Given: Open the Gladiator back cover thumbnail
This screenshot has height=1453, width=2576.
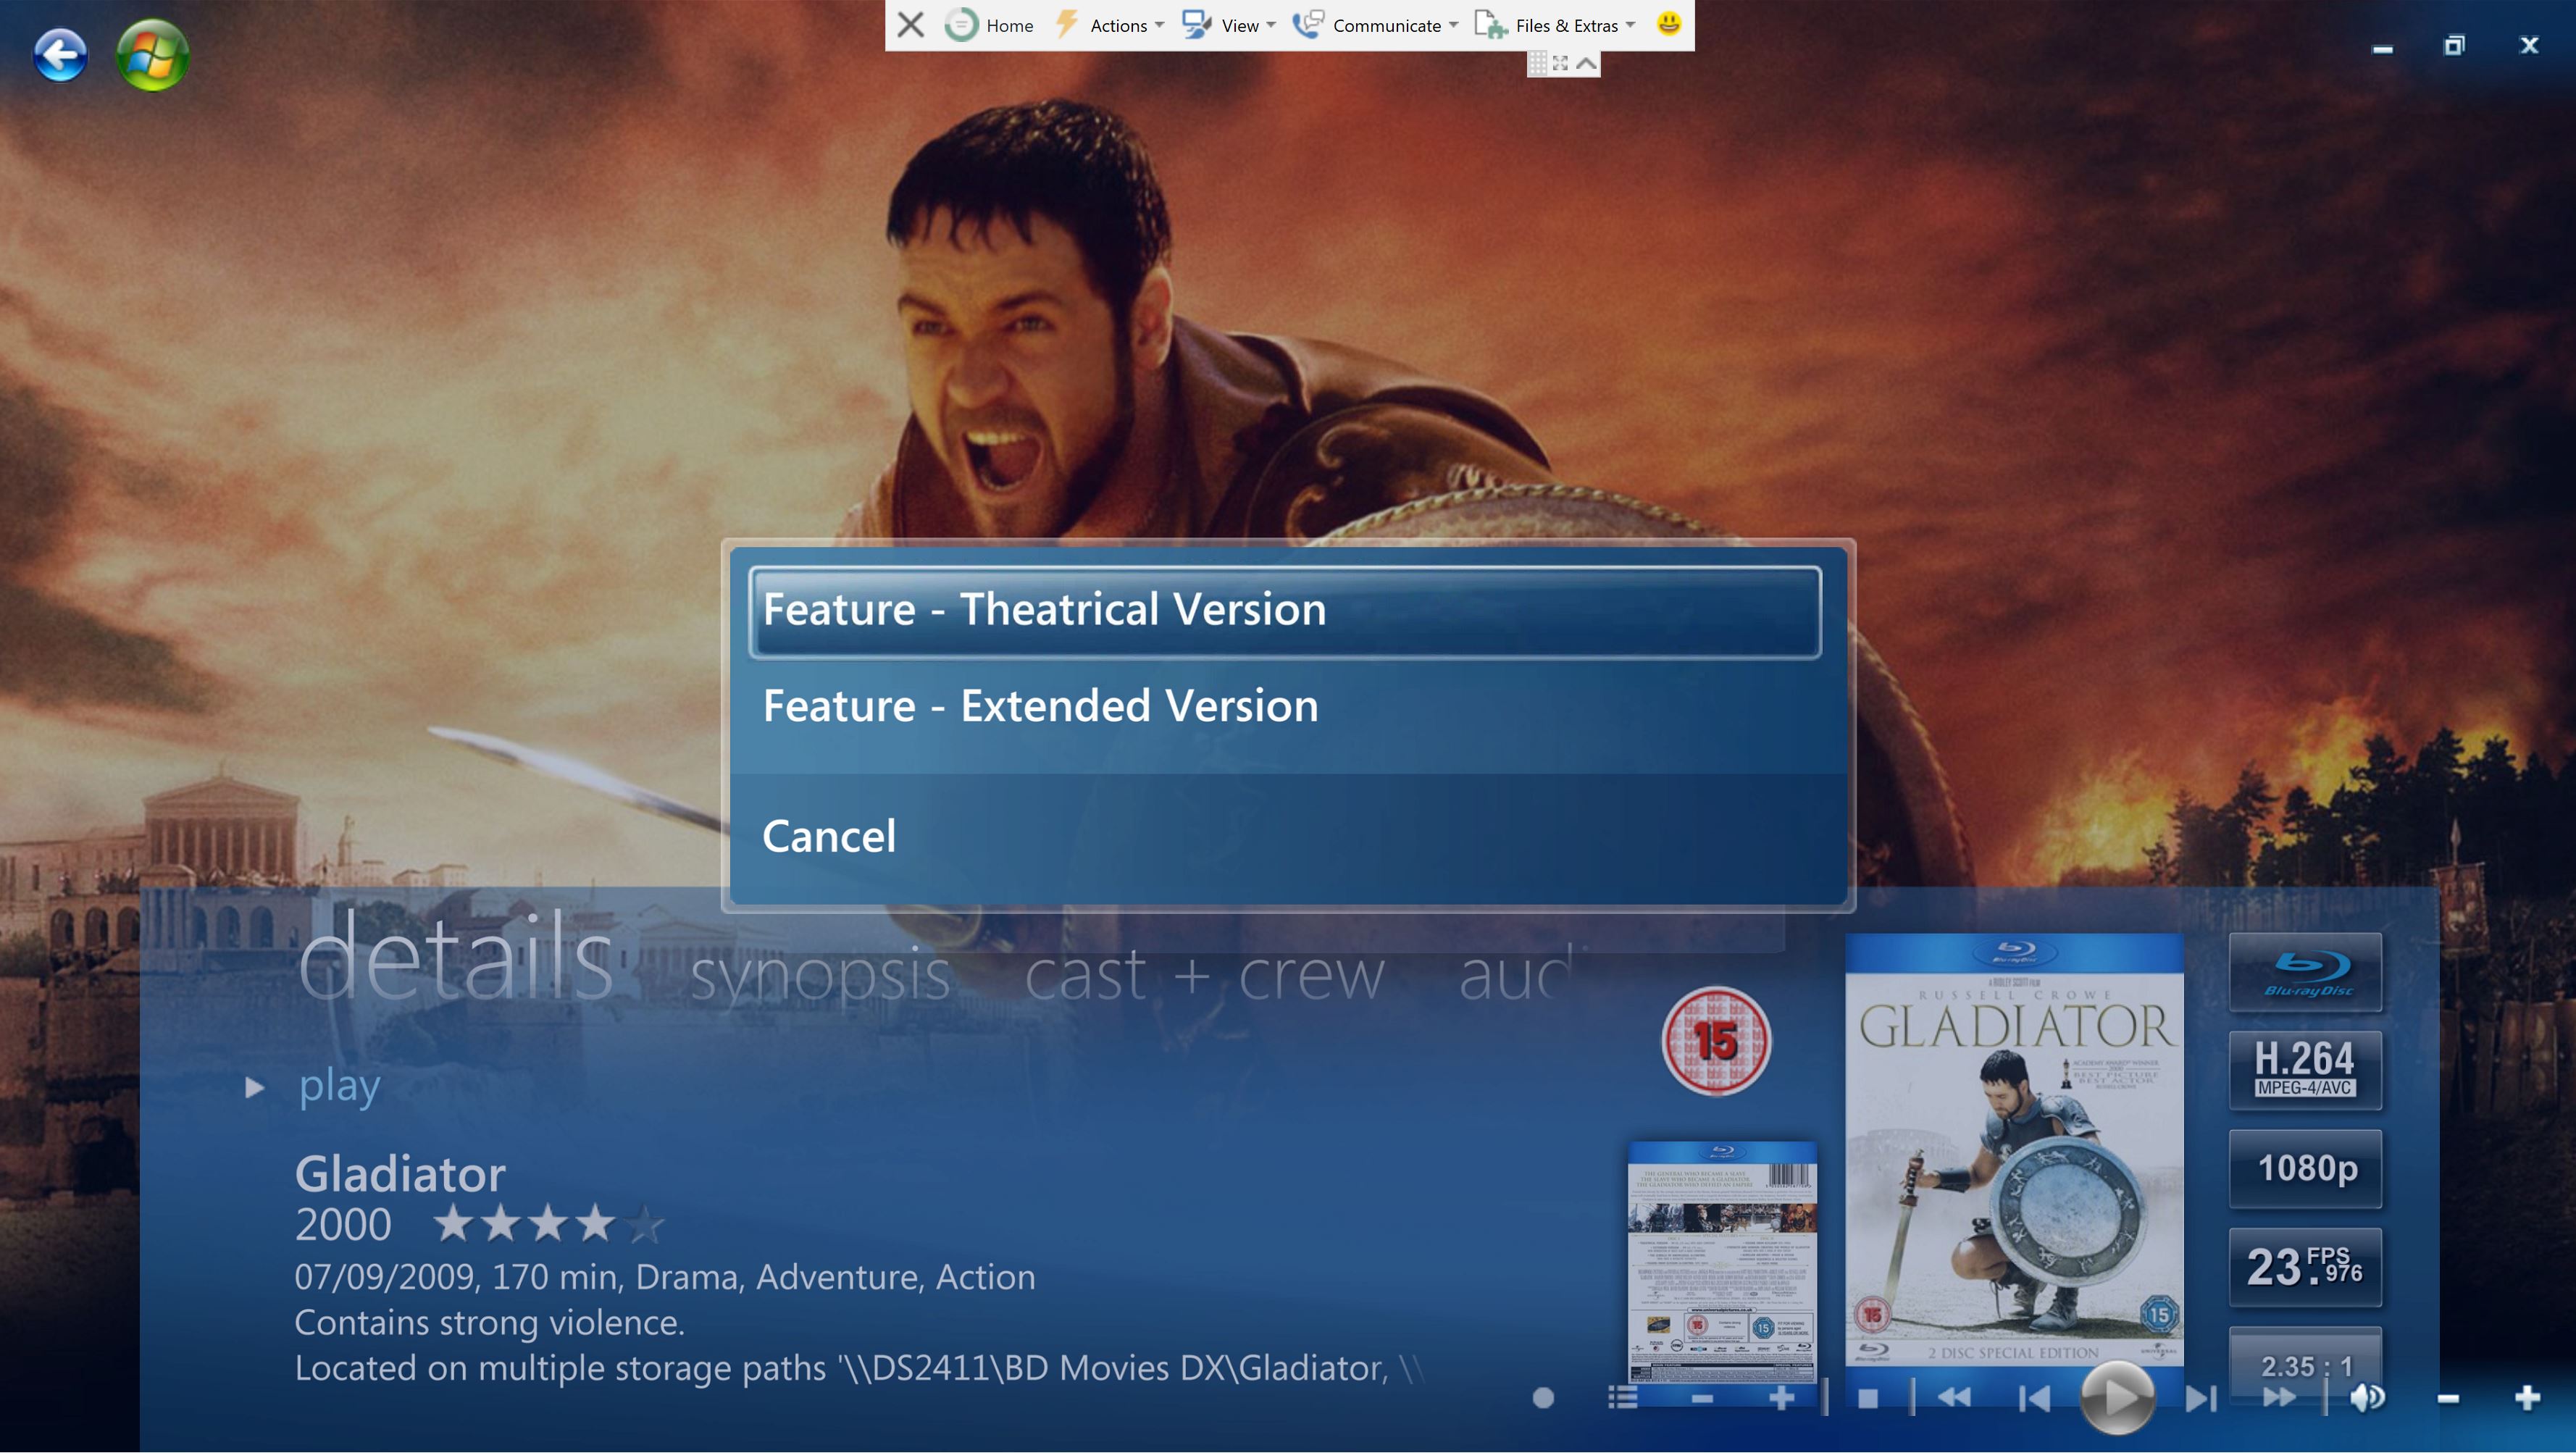Looking at the screenshot, I should pos(1722,1262).
